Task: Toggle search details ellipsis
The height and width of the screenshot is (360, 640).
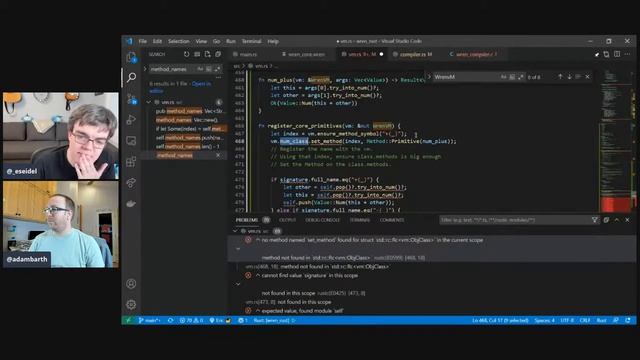Action: 218,77
